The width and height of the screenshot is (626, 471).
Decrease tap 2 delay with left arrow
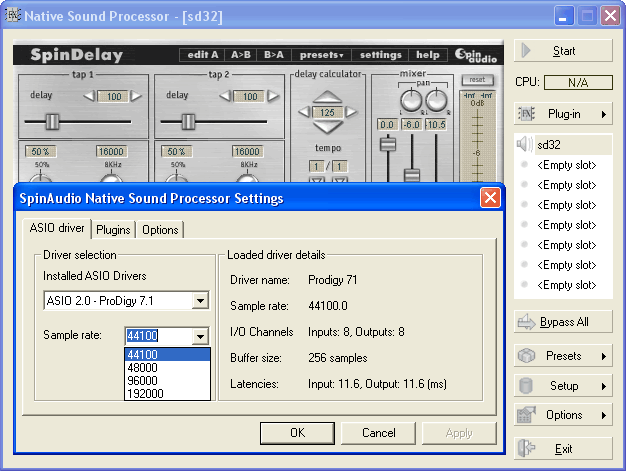tap(225, 96)
